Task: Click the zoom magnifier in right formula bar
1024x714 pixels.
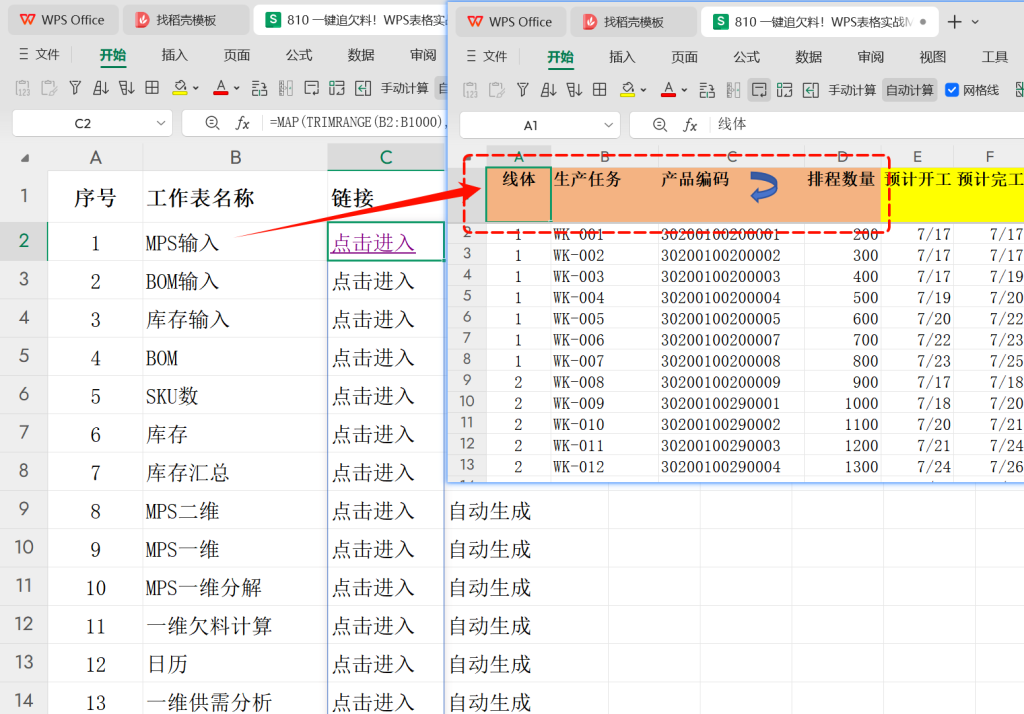Action: [660, 125]
